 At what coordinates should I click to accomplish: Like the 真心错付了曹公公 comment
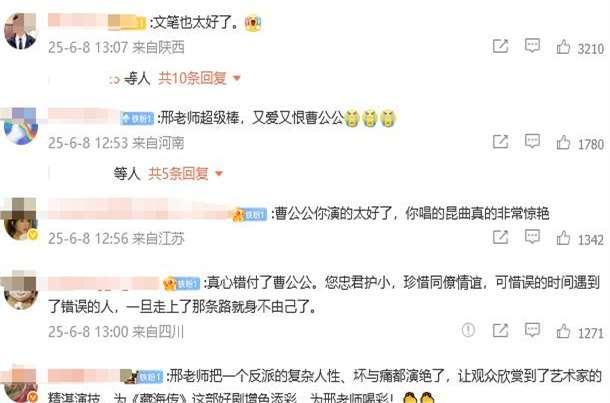click(563, 331)
